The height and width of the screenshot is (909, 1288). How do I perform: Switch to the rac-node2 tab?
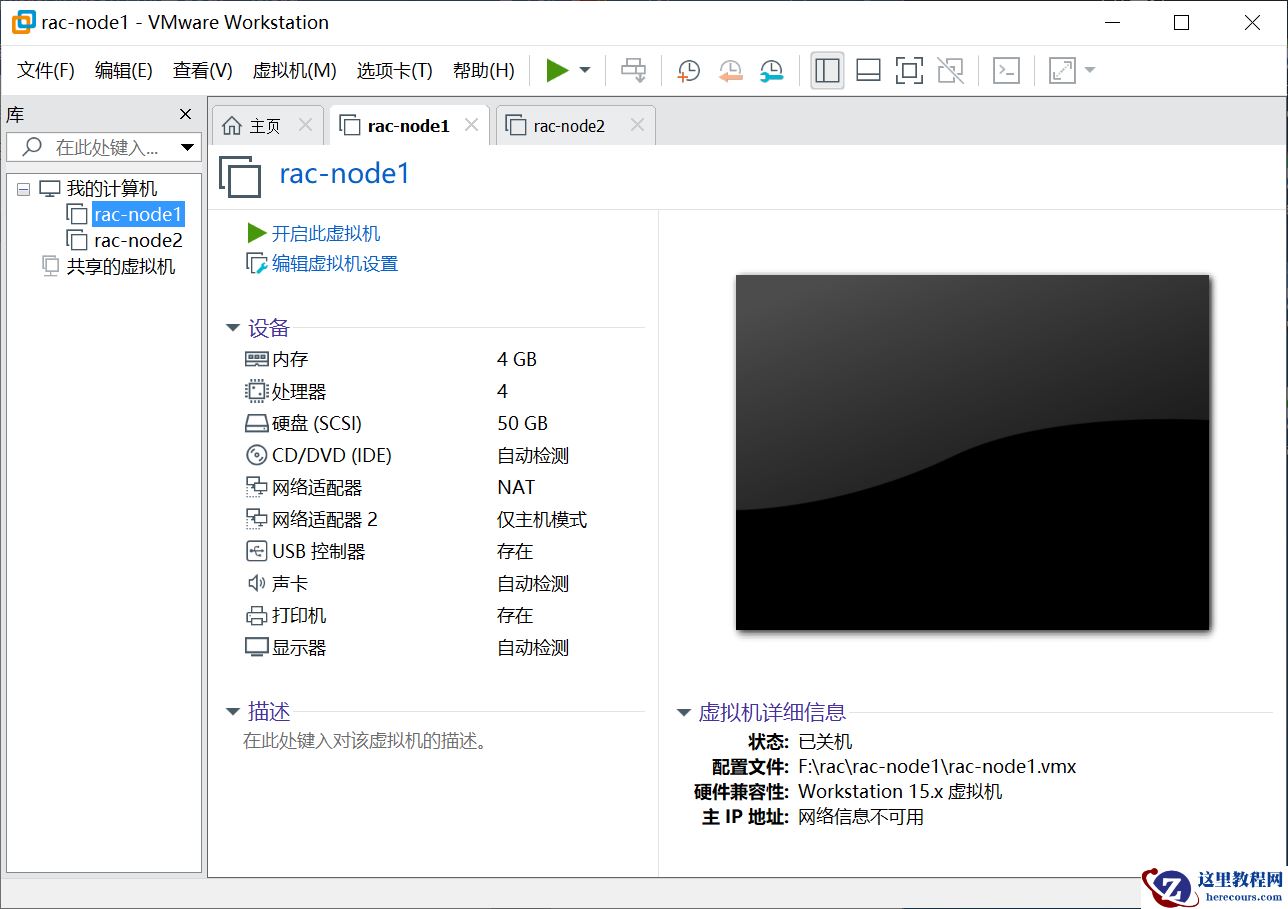pyautogui.click(x=570, y=124)
